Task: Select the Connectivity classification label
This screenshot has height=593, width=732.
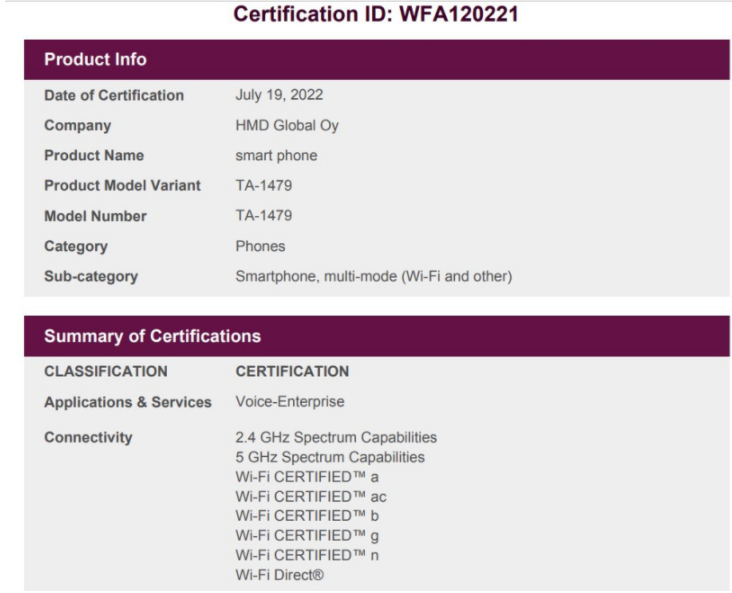Action: tap(88, 438)
